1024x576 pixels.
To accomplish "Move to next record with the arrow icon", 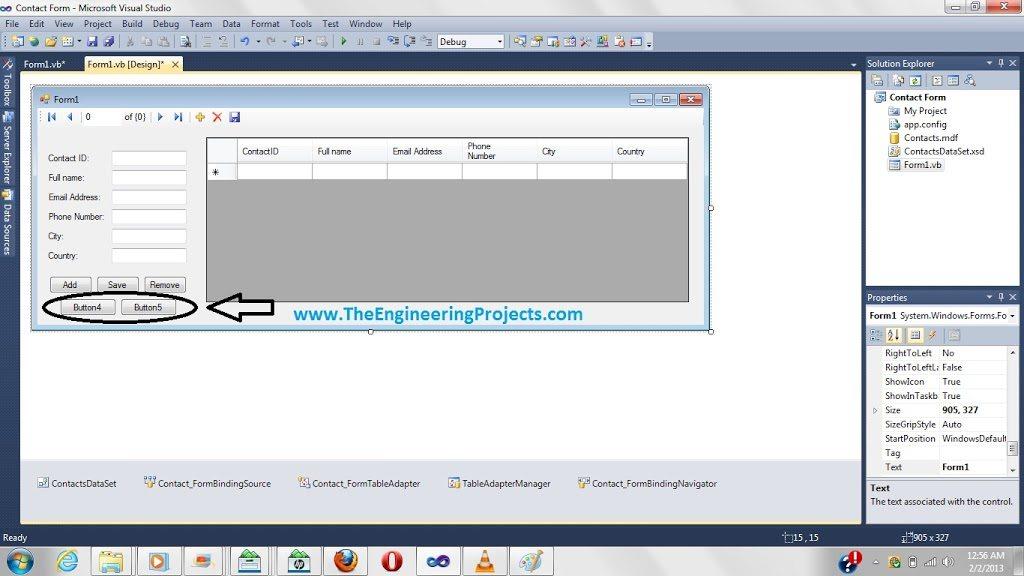I will pyautogui.click(x=160, y=117).
